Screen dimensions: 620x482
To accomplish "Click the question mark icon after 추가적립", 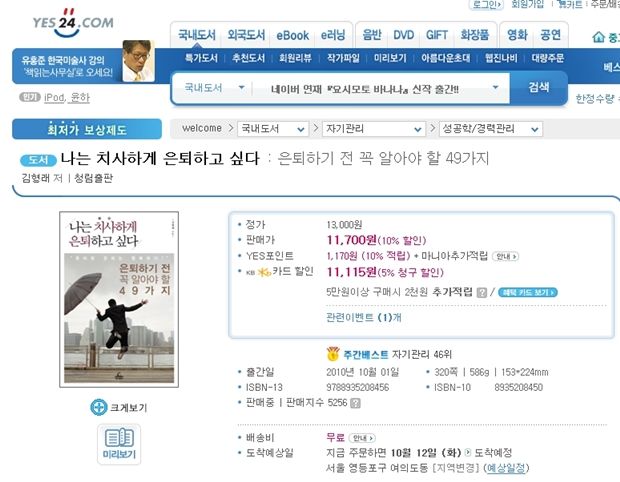I will pos(481,293).
